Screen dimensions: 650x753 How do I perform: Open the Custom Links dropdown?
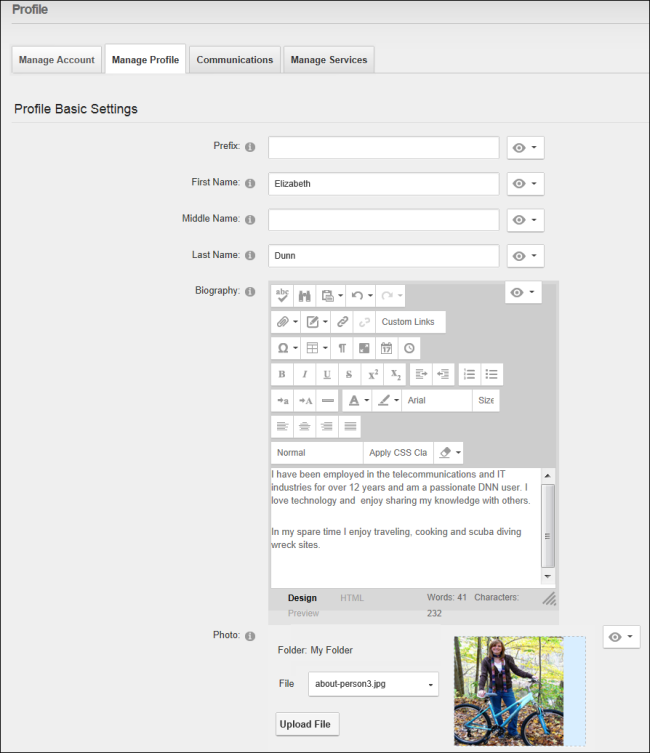410,322
